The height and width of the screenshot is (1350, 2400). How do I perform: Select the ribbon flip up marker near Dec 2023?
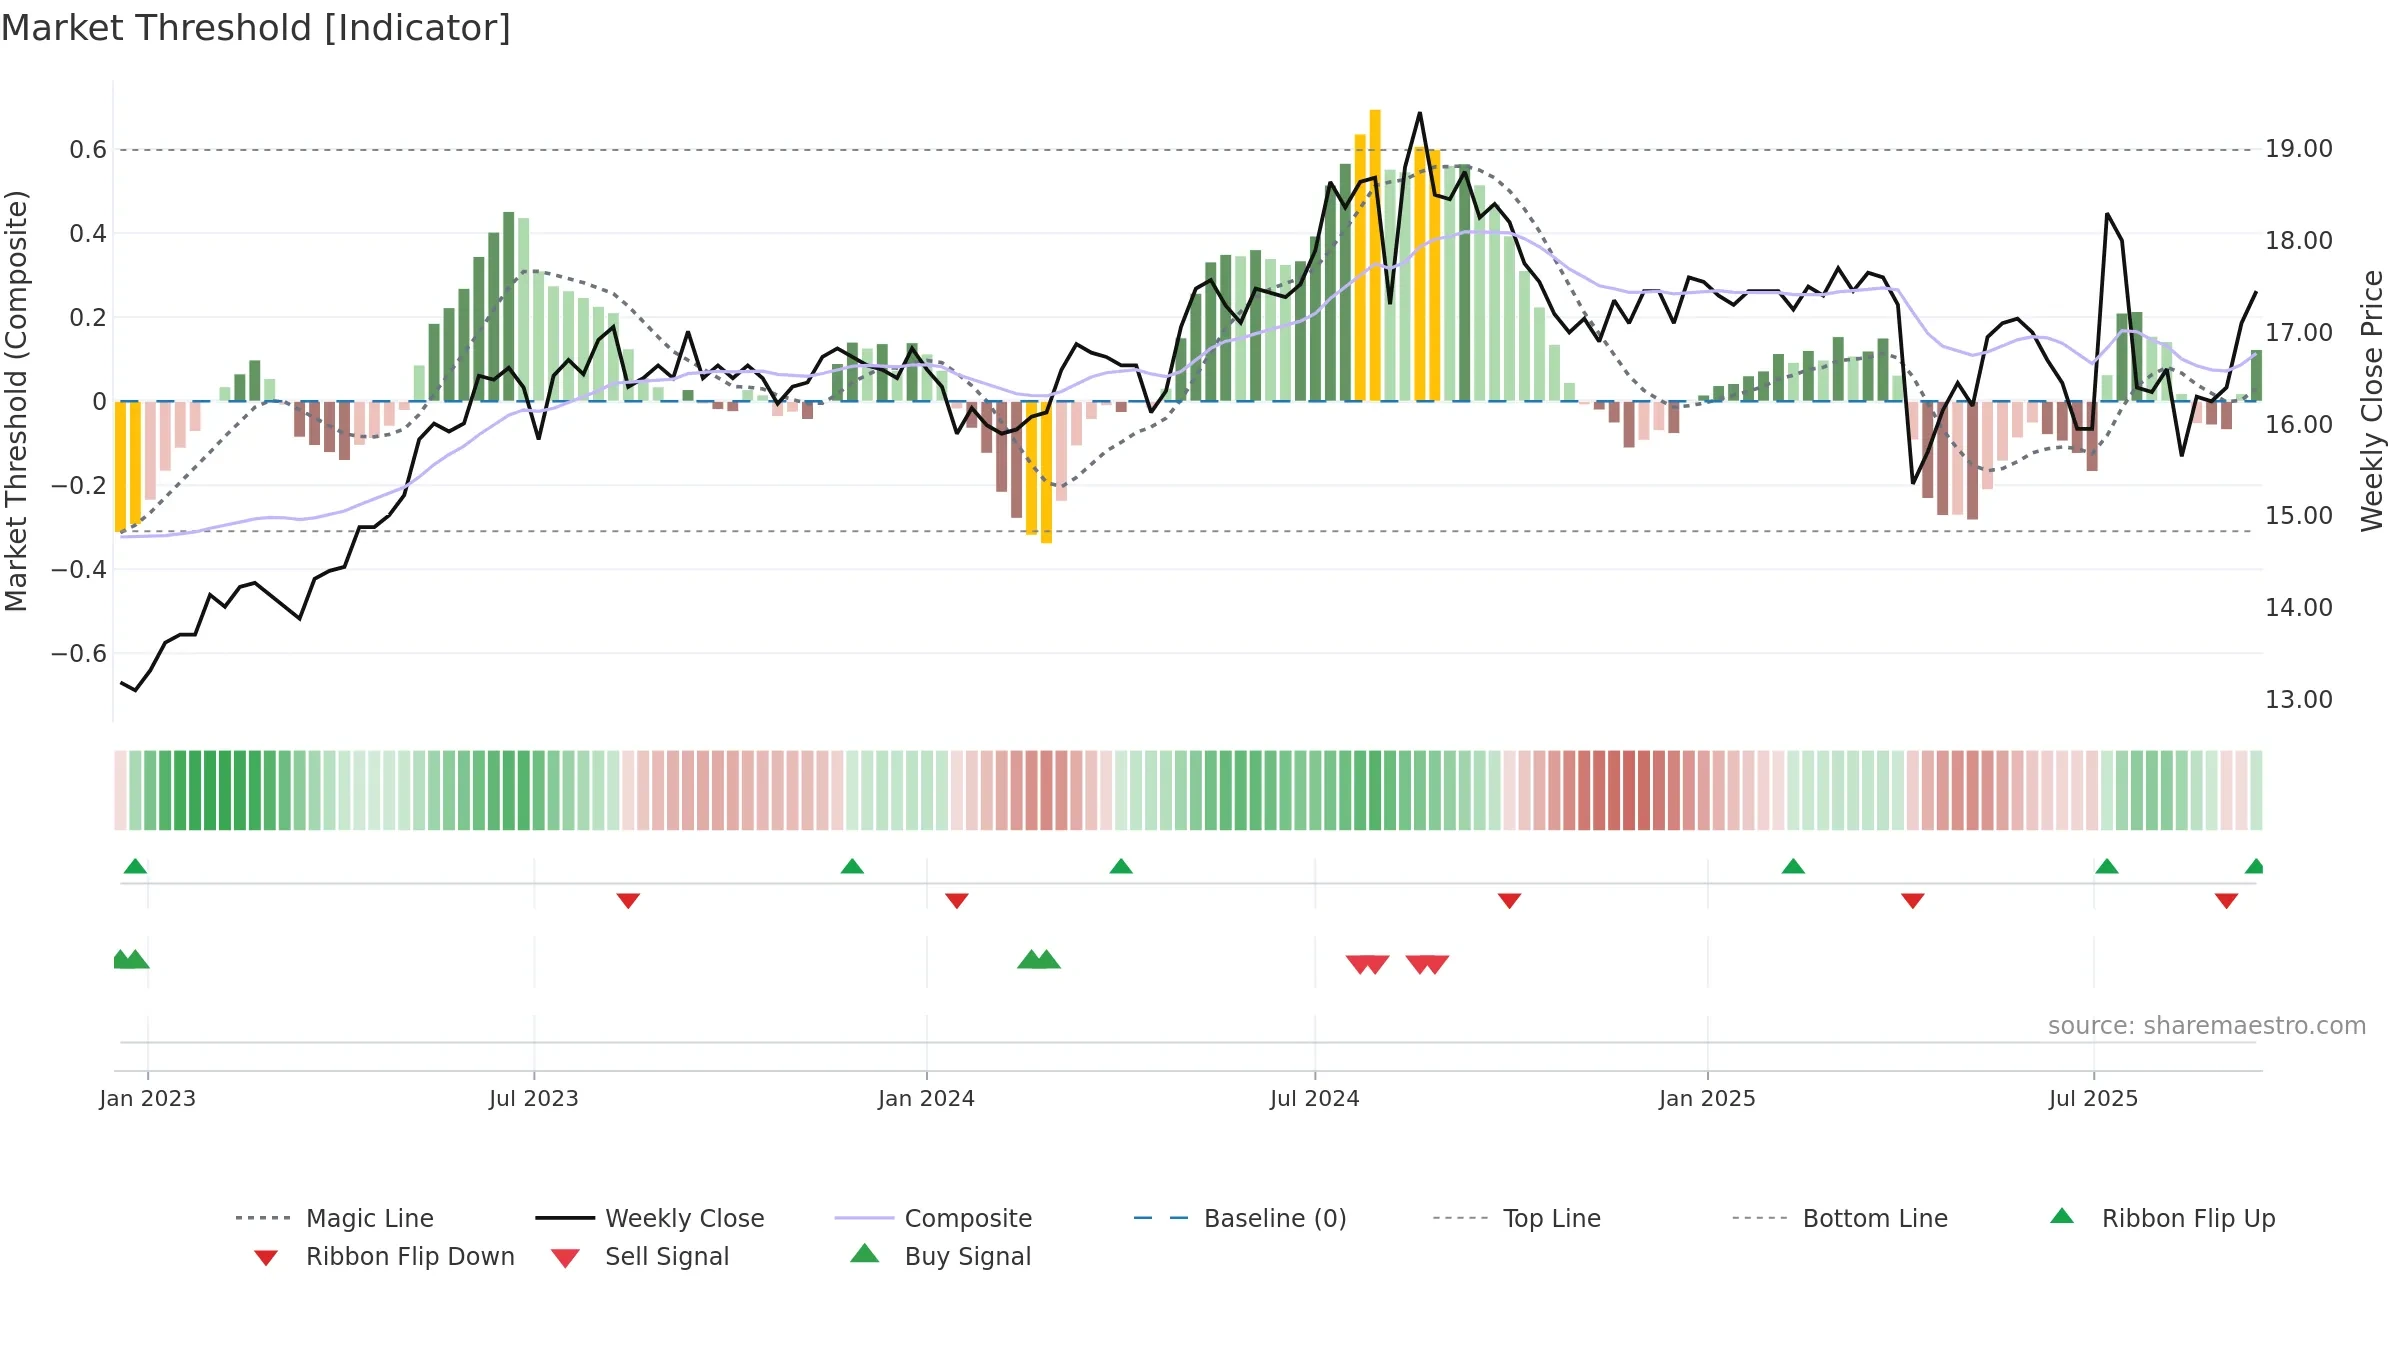click(x=852, y=866)
